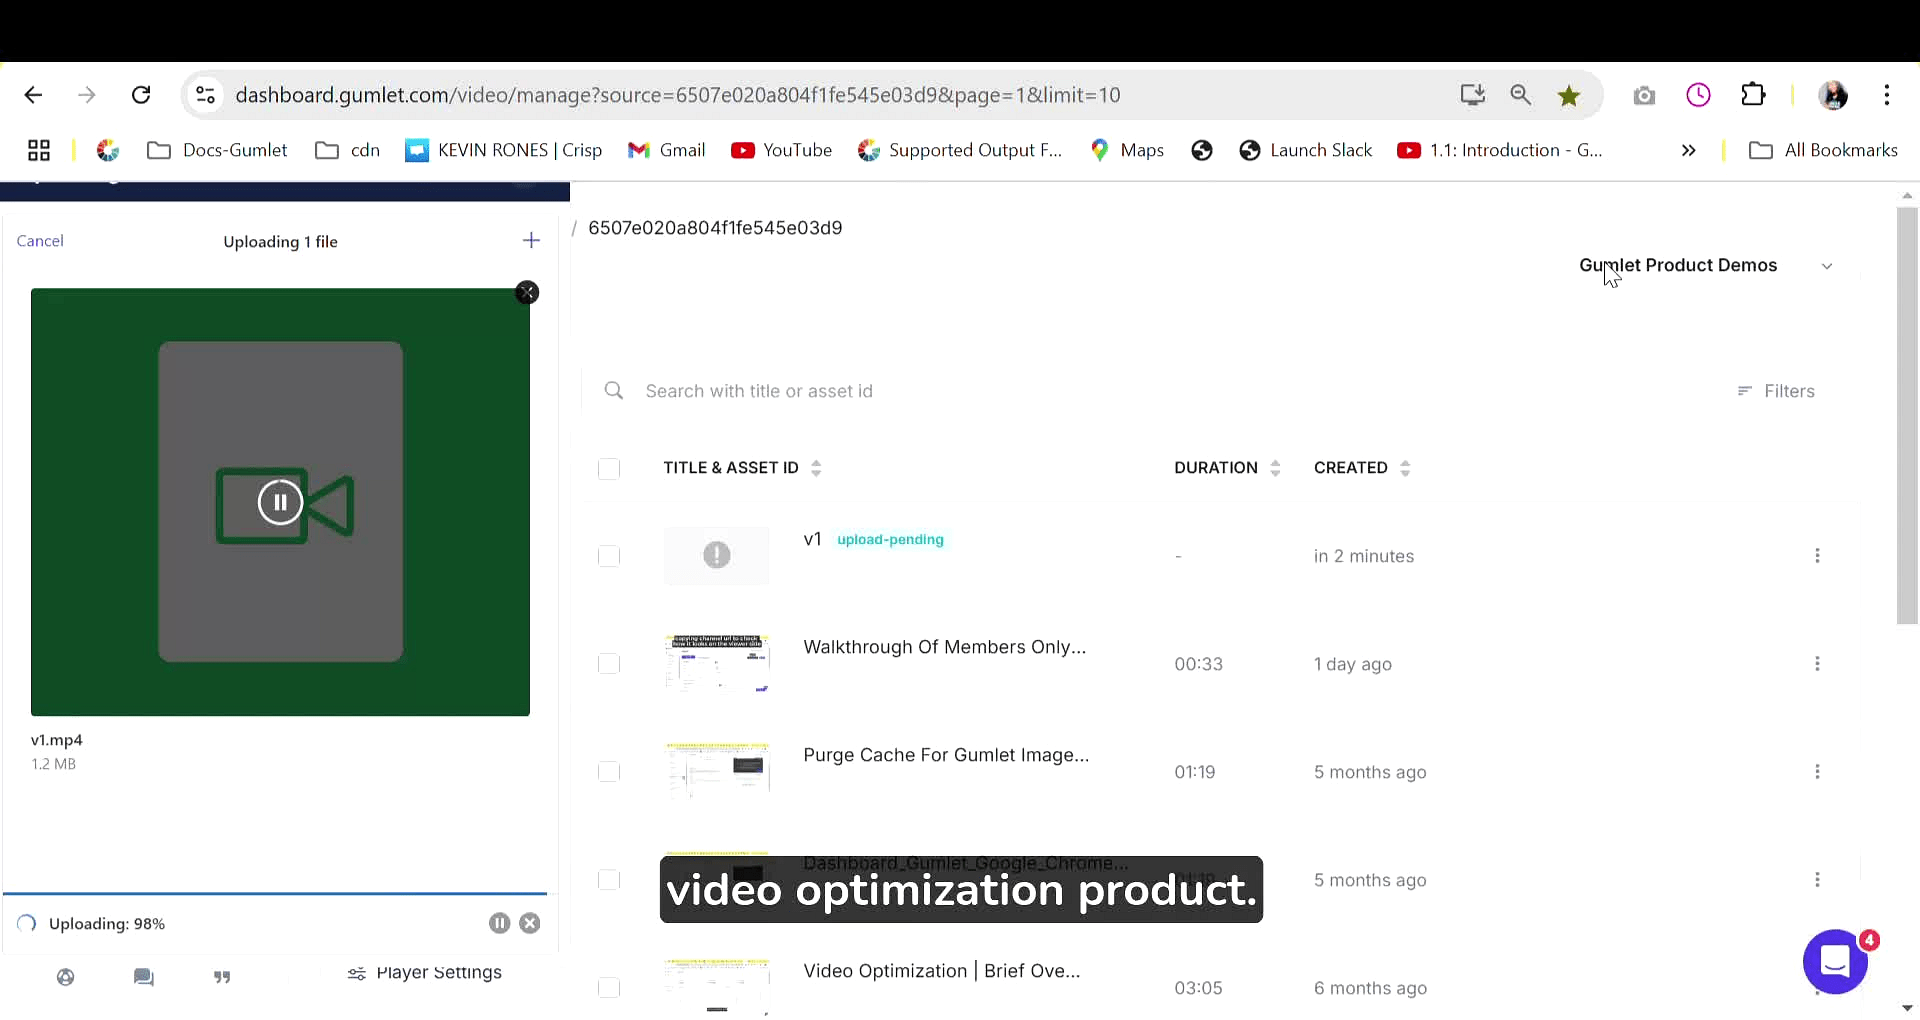Open more options for Dashboard_Gumlet_Google_Chrome row
Image resolution: width=1920 pixels, height=1020 pixels.
[1817, 880]
